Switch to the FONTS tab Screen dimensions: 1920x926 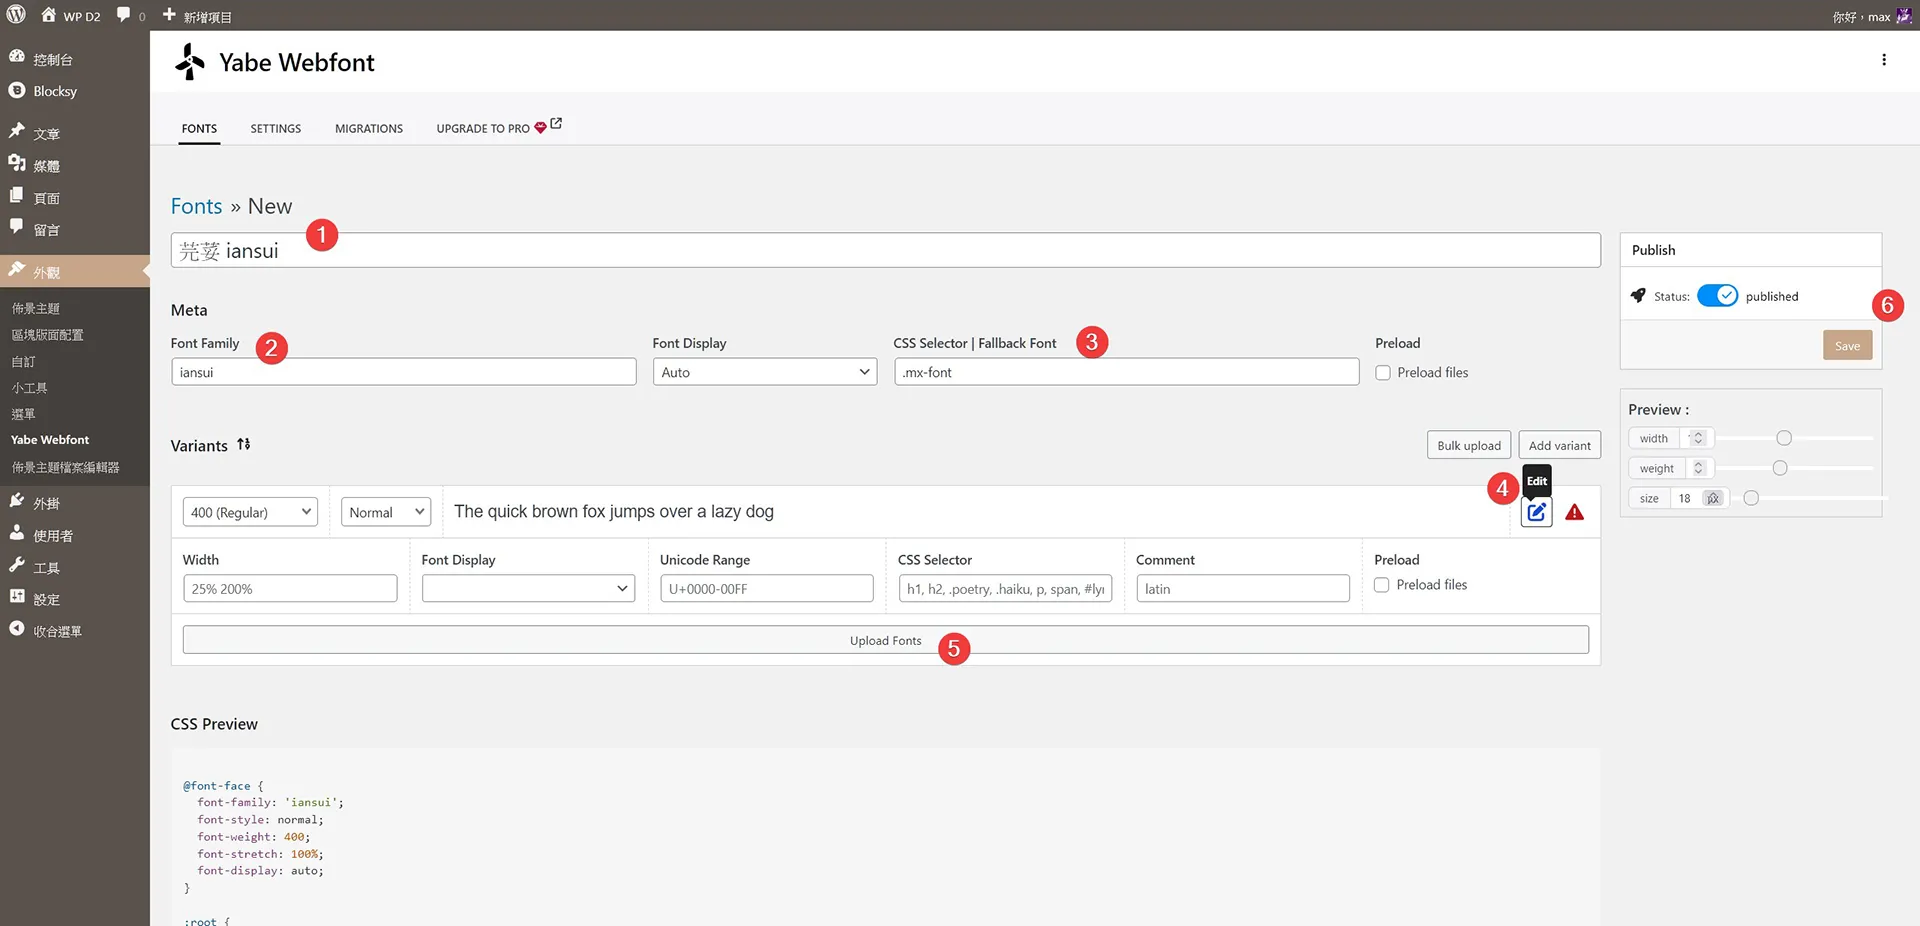[x=199, y=129]
